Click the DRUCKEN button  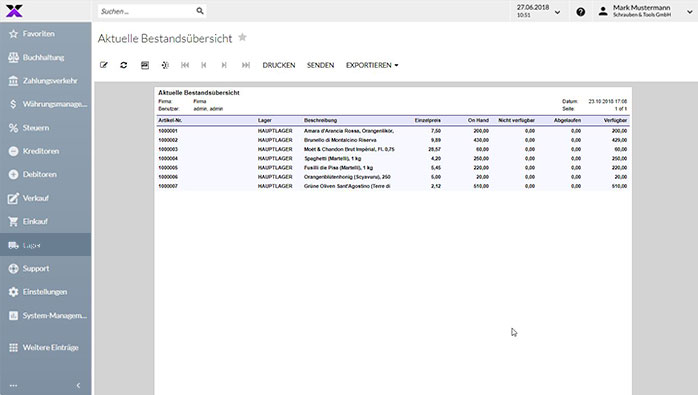[x=279, y=65]
